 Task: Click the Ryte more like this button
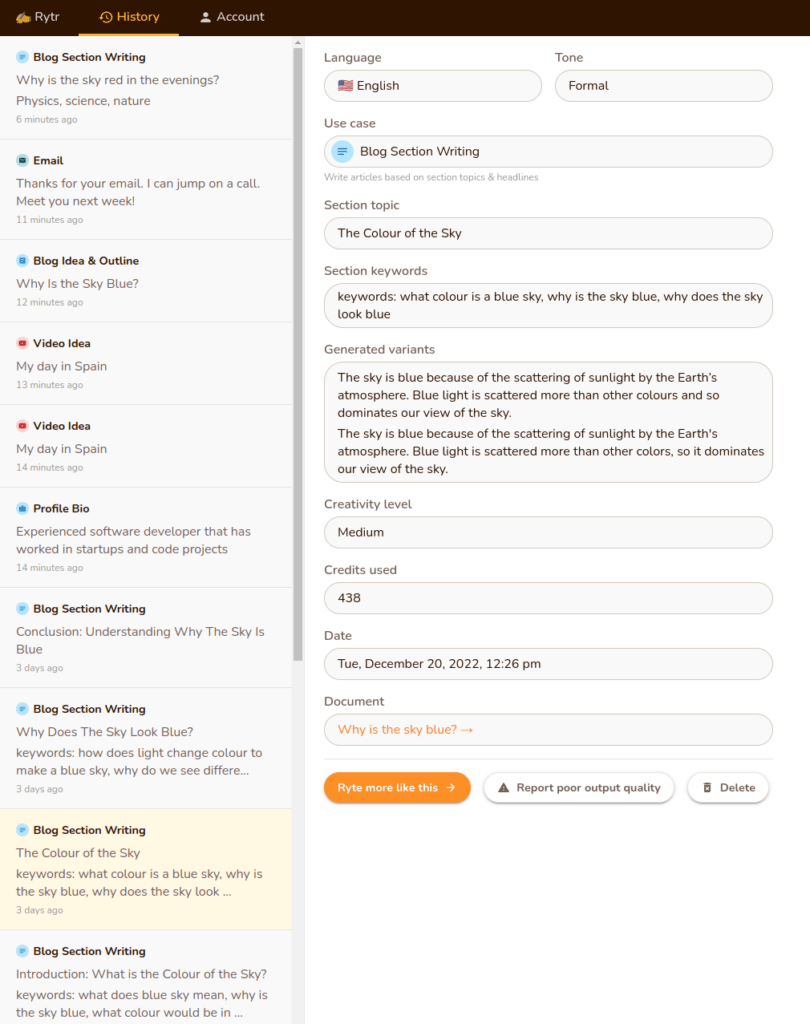tap(397, 788)
